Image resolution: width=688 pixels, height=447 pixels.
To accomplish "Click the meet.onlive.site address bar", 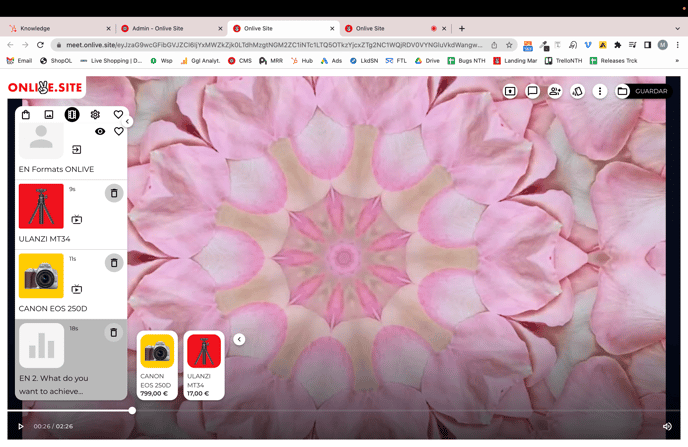I will [x=274, y=45].
